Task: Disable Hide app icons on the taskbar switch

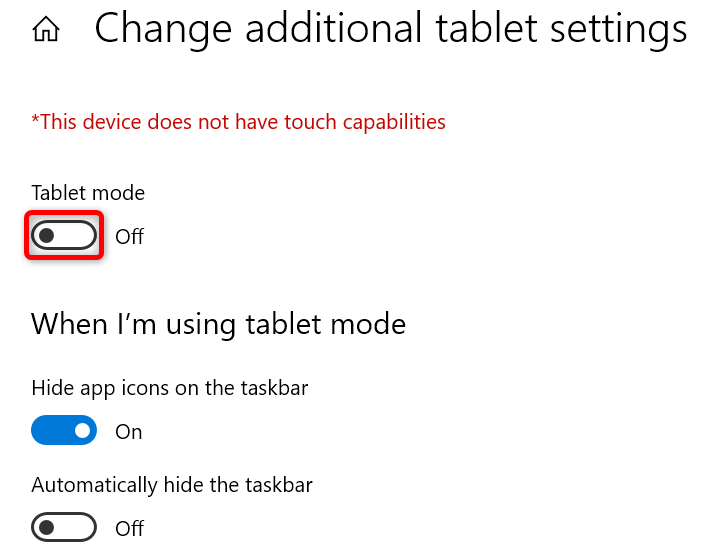Action: pyautogui.click(x=64, y=432)
